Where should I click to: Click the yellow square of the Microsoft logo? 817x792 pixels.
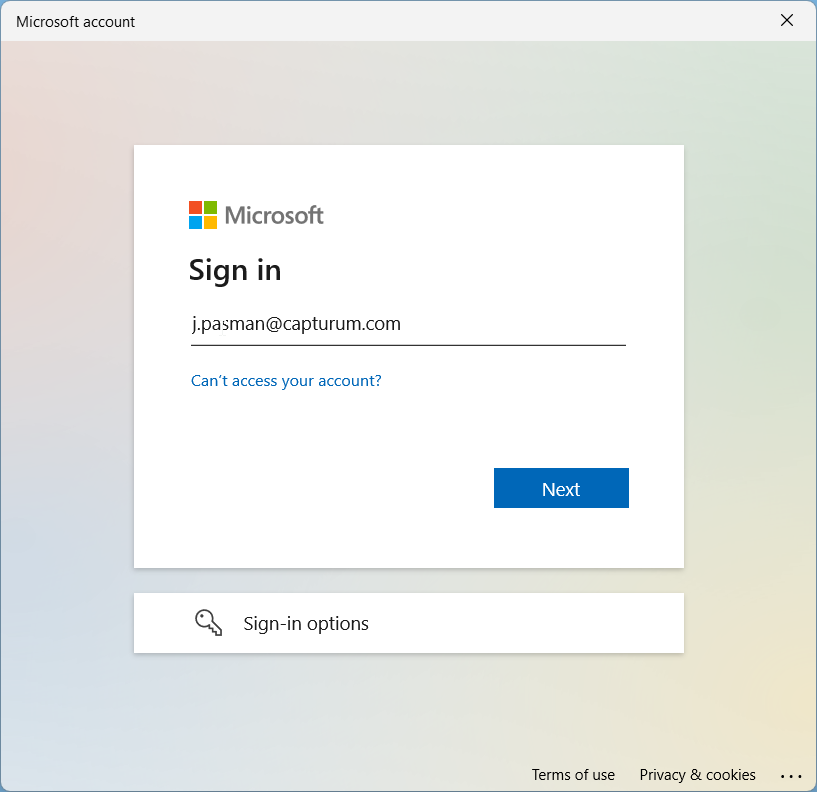click(x=211, y=223)
